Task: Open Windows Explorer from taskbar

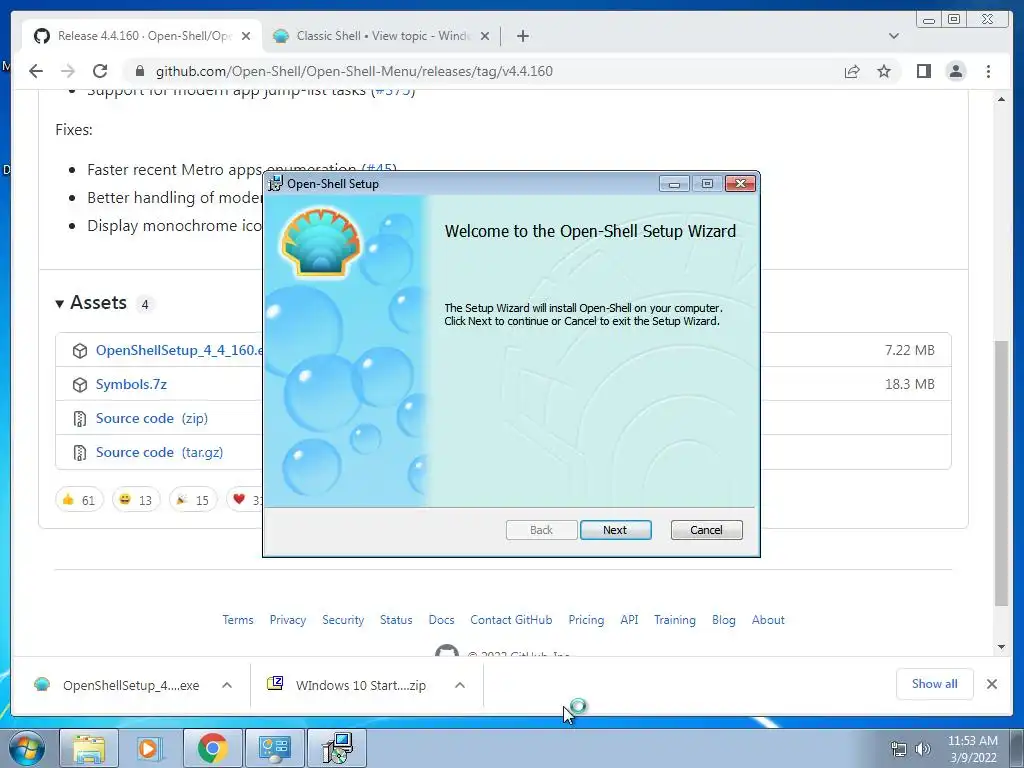Action: point(89,748)
